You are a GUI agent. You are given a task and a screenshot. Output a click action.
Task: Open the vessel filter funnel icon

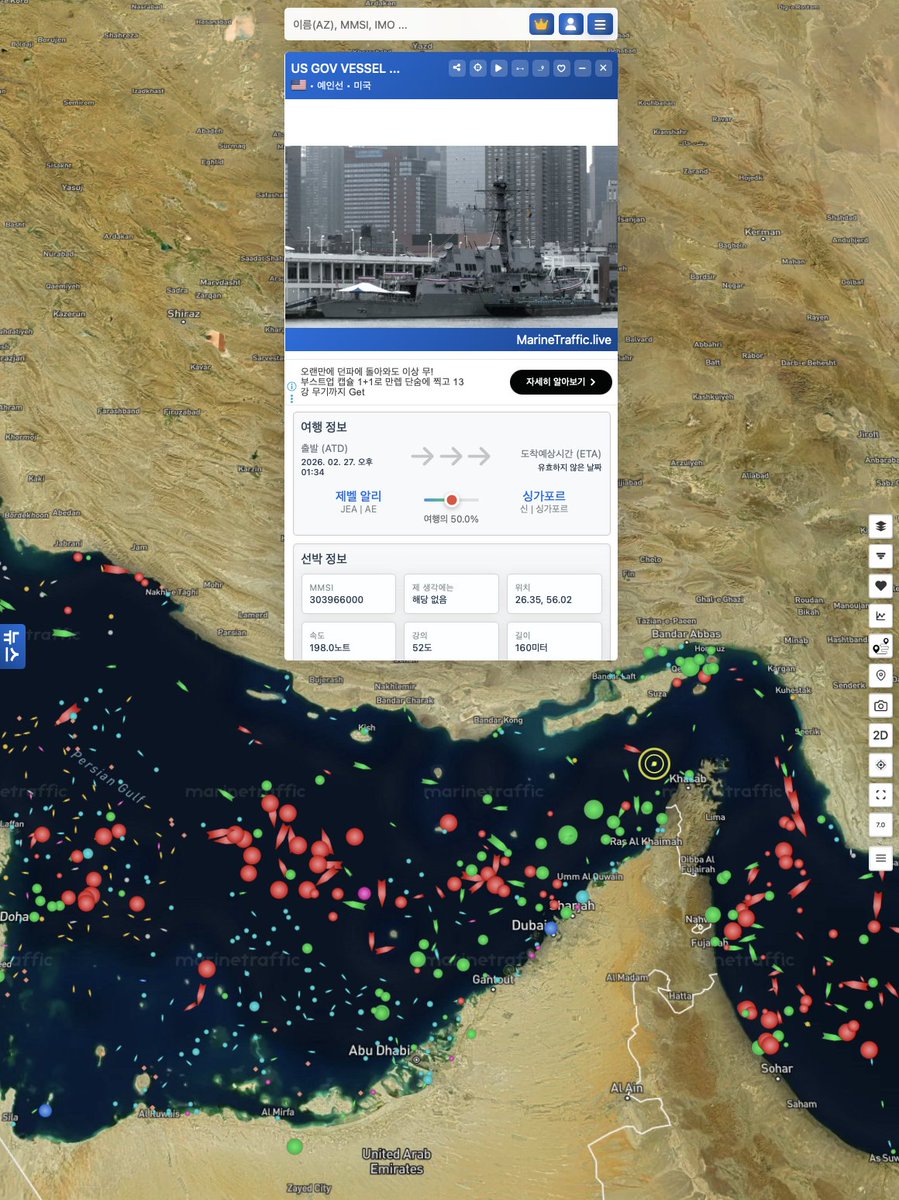881,556
